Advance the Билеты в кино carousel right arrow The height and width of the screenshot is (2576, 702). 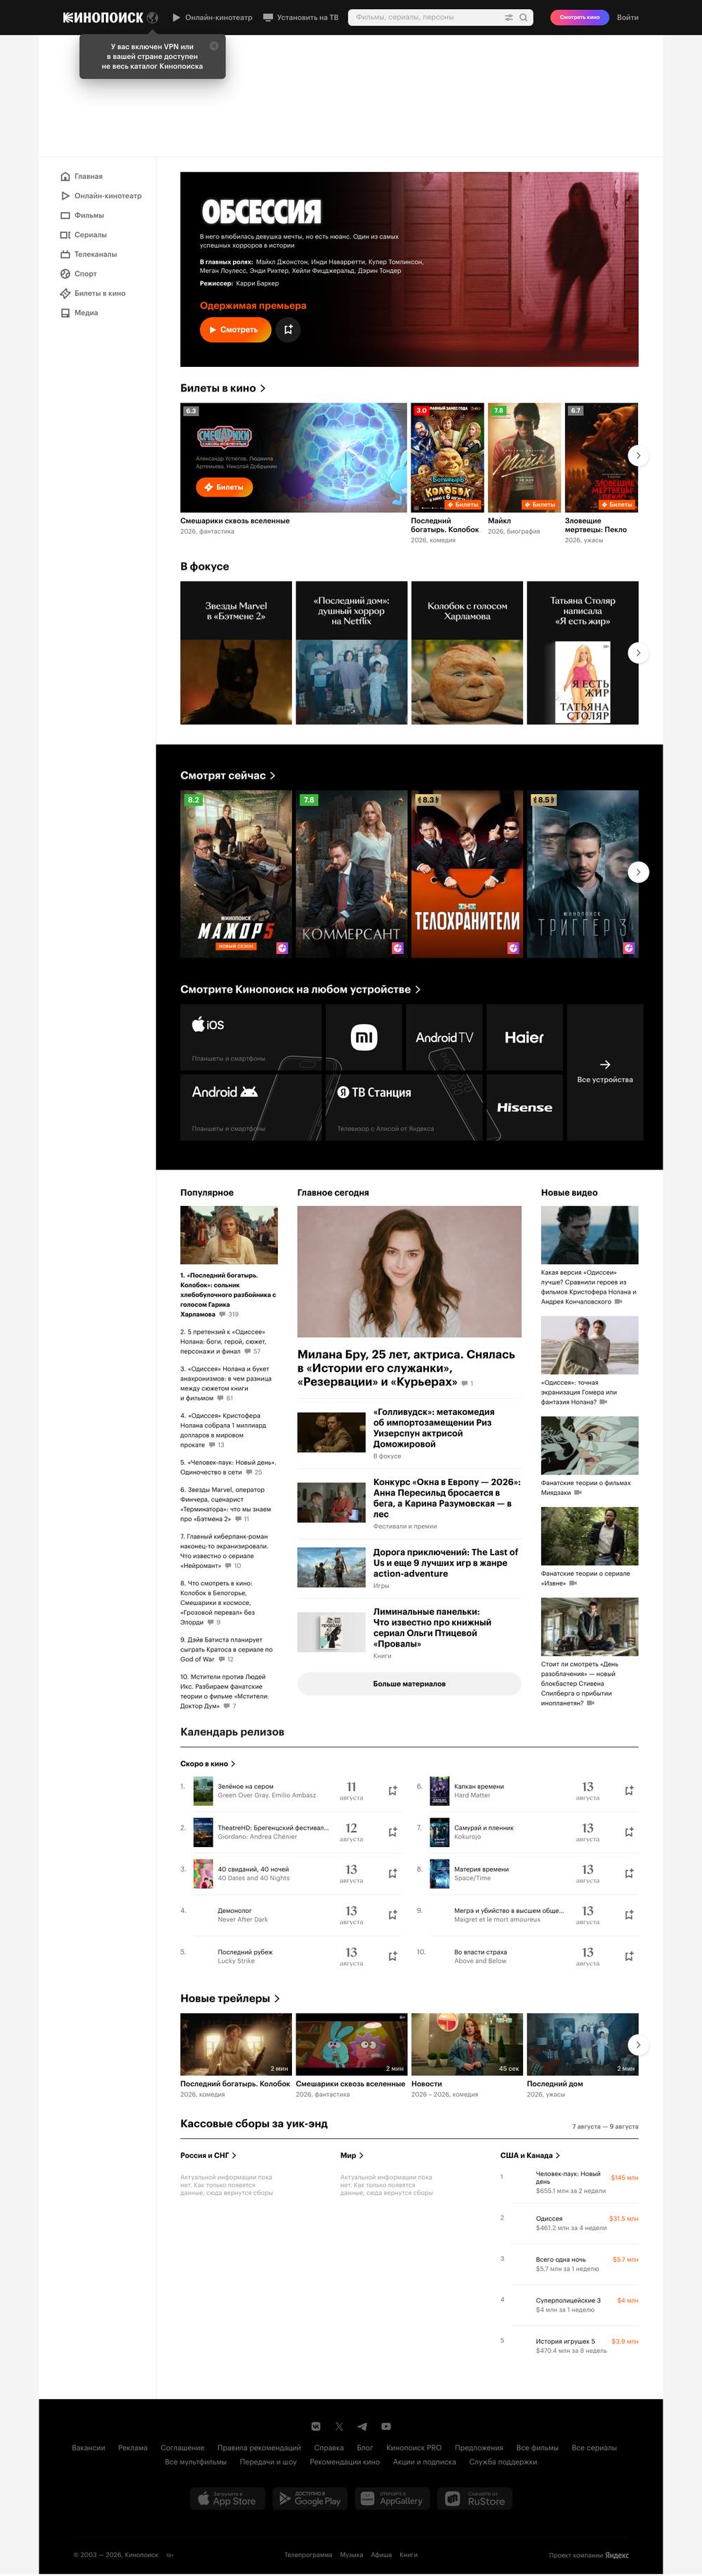638,456
